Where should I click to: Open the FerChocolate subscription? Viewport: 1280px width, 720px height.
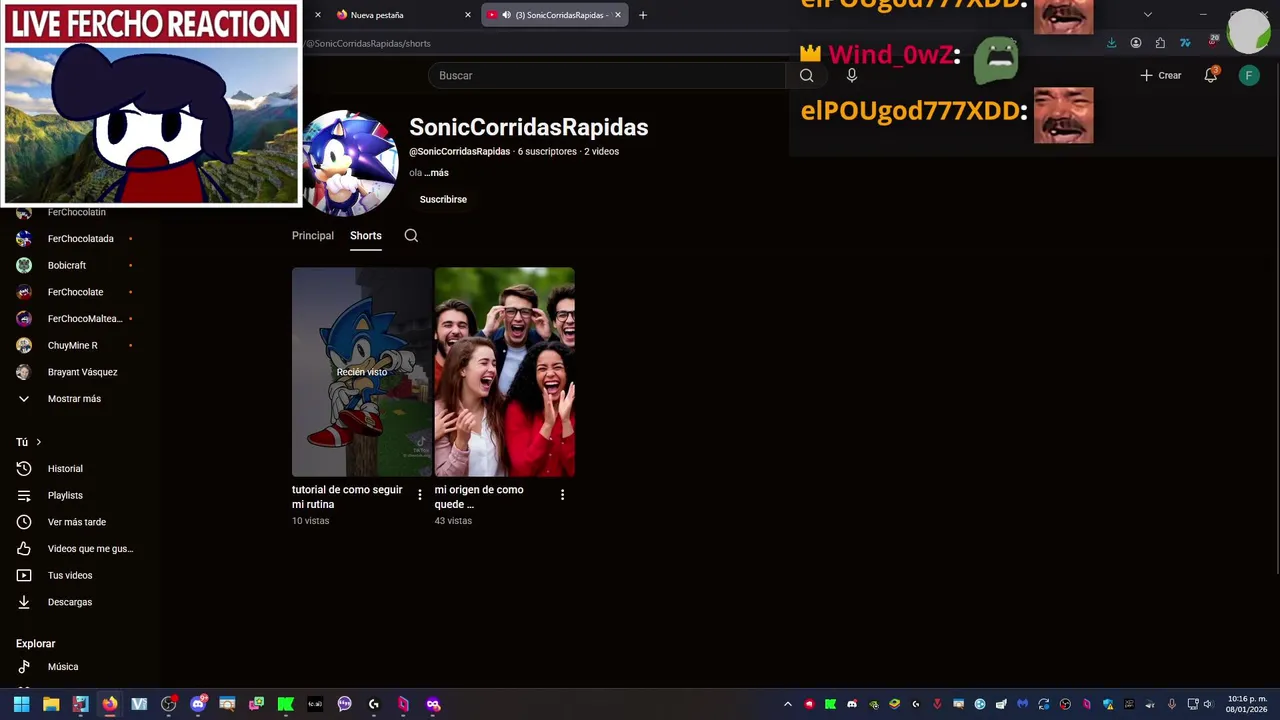(76, 292)
